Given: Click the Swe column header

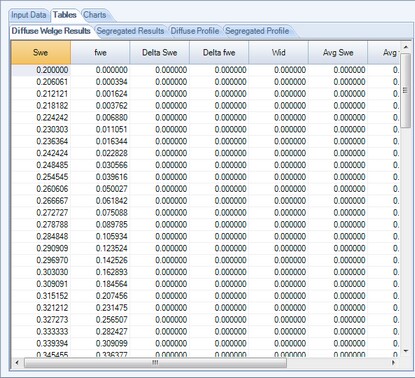Looking at the screenshot, I should tap(41, 53).
